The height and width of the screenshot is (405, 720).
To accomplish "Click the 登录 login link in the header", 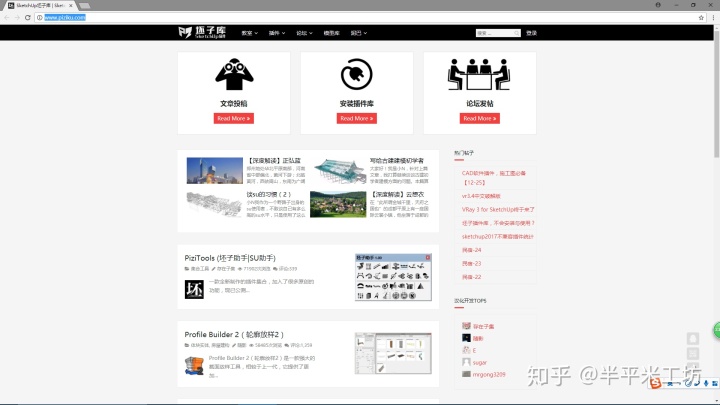I will (x=531, y=33).
